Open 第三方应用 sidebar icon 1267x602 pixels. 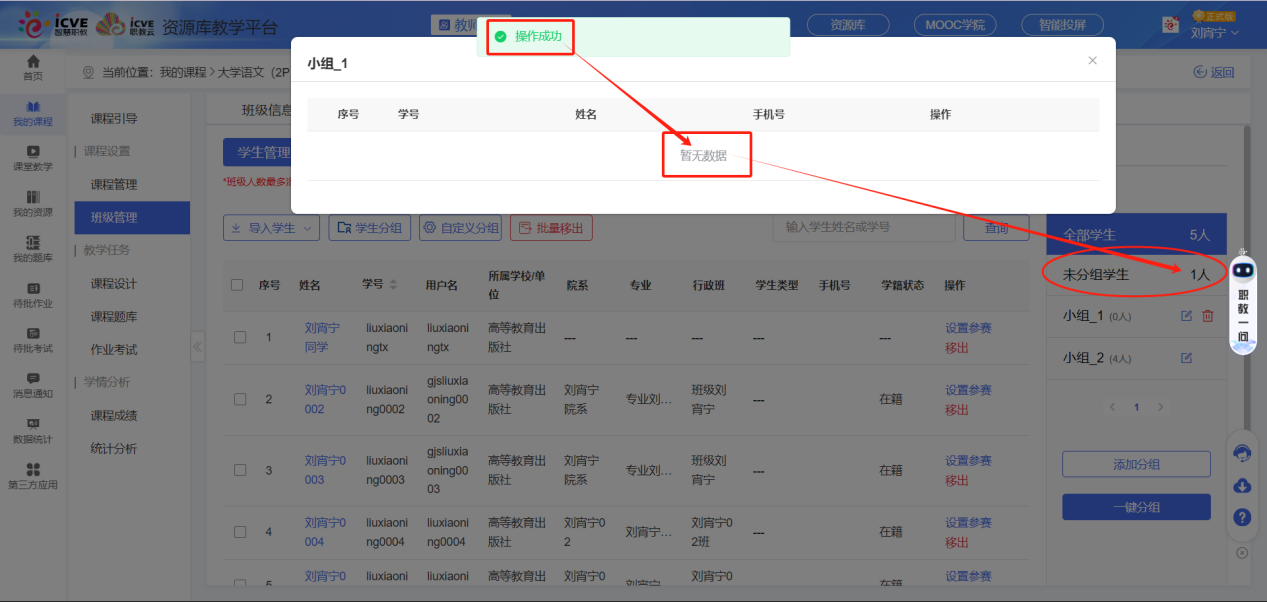[x=33, y=475]
